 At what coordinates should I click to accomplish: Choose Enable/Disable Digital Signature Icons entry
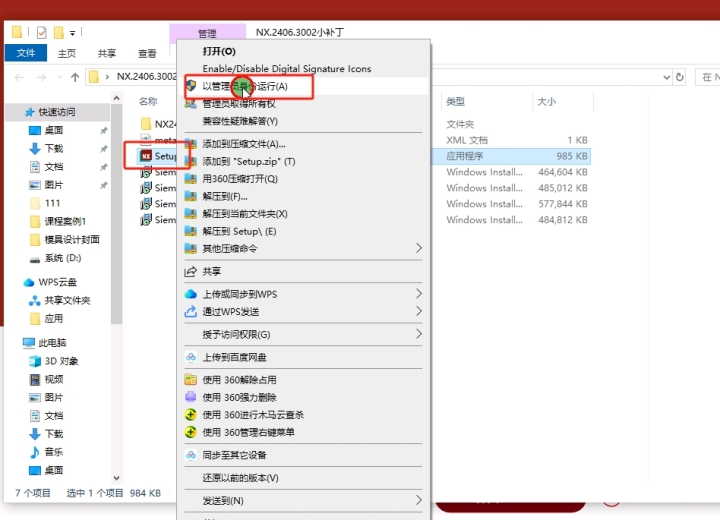(x=287, y=69)
